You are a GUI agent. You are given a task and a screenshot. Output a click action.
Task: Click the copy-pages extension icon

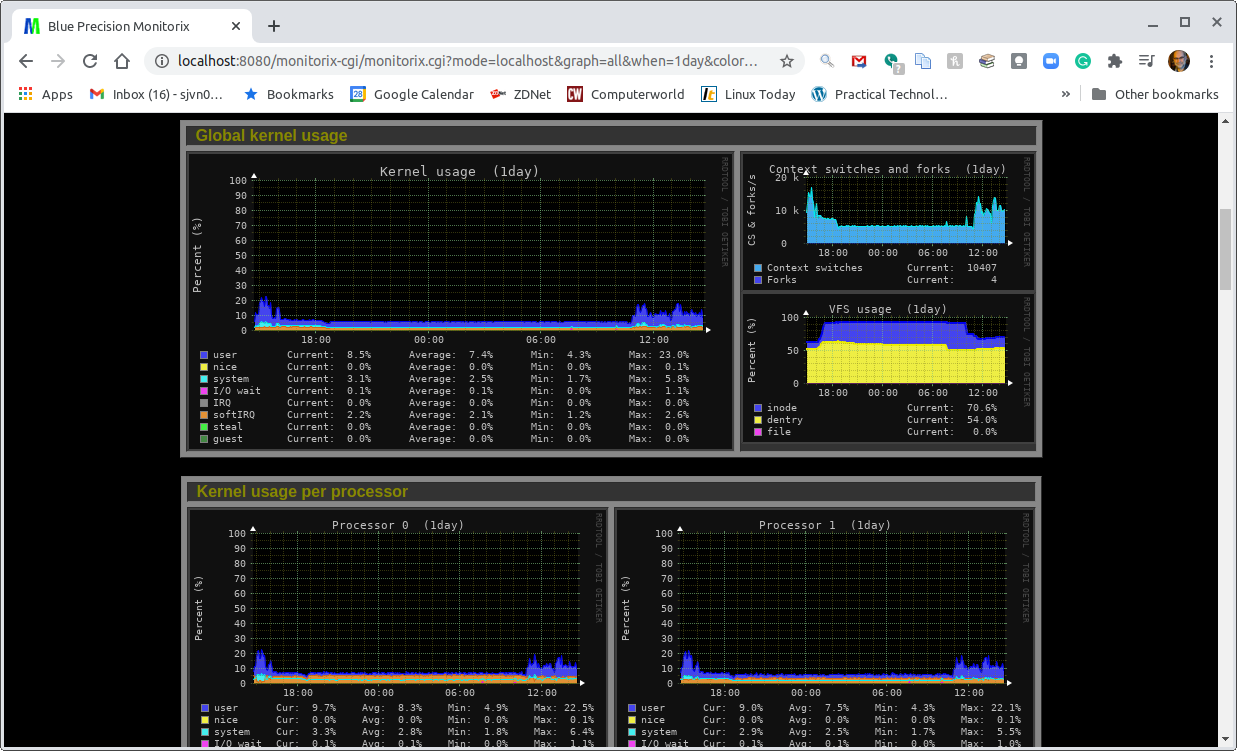[923, 61]
